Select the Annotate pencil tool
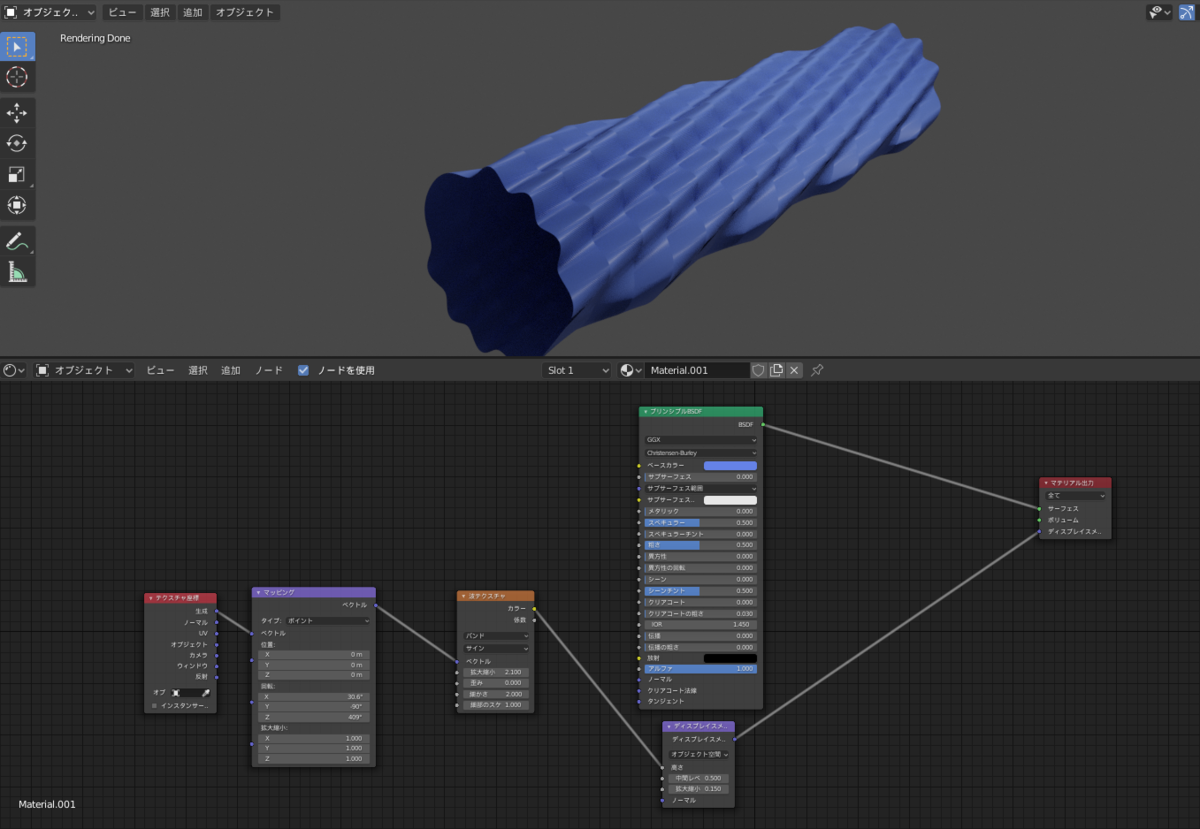The width and height of the screenshot is (1200, 829). [x=17, y=241]
